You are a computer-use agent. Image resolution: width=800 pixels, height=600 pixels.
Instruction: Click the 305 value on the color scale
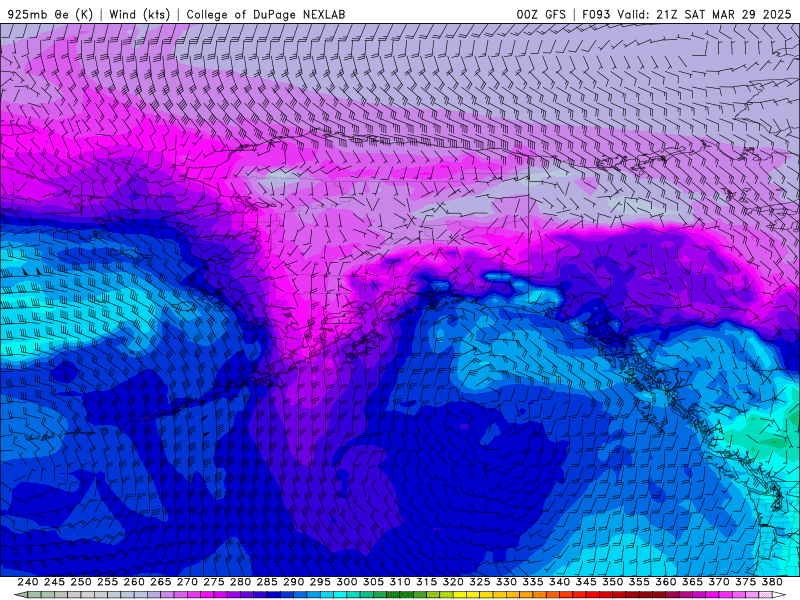pyautogui.click(x=373, y=582)
